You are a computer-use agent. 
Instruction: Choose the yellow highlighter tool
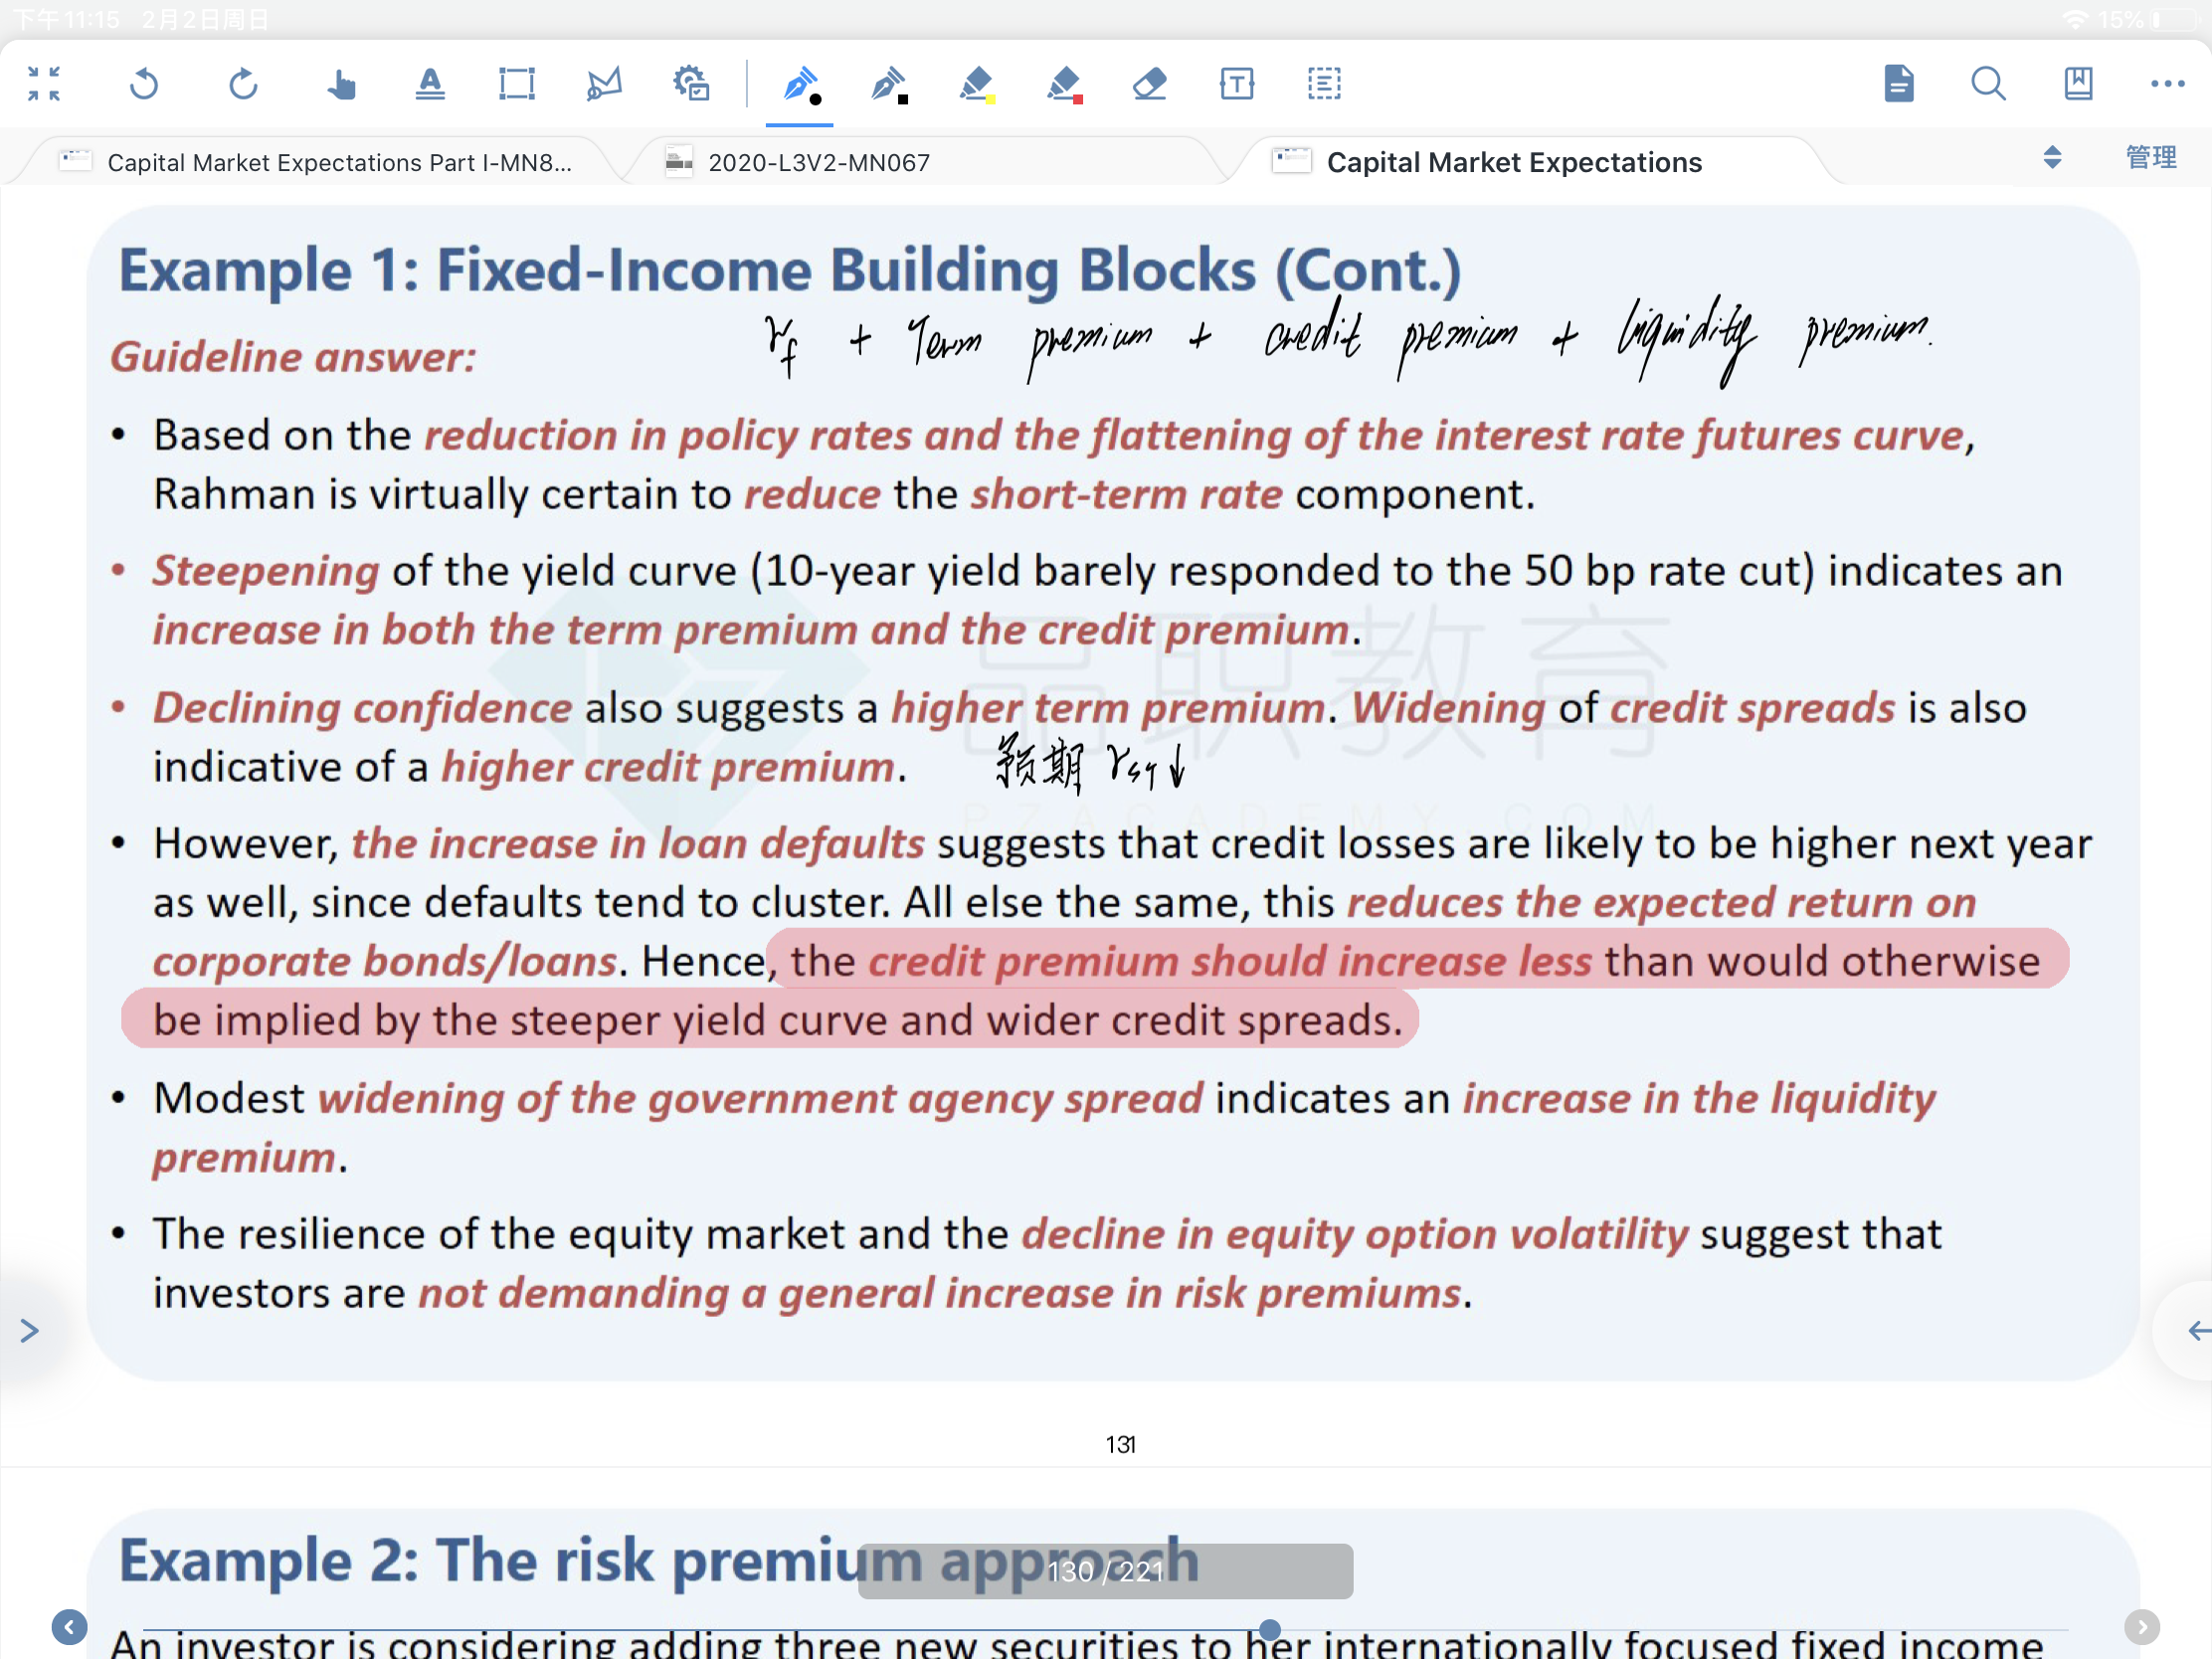point(976,85)
